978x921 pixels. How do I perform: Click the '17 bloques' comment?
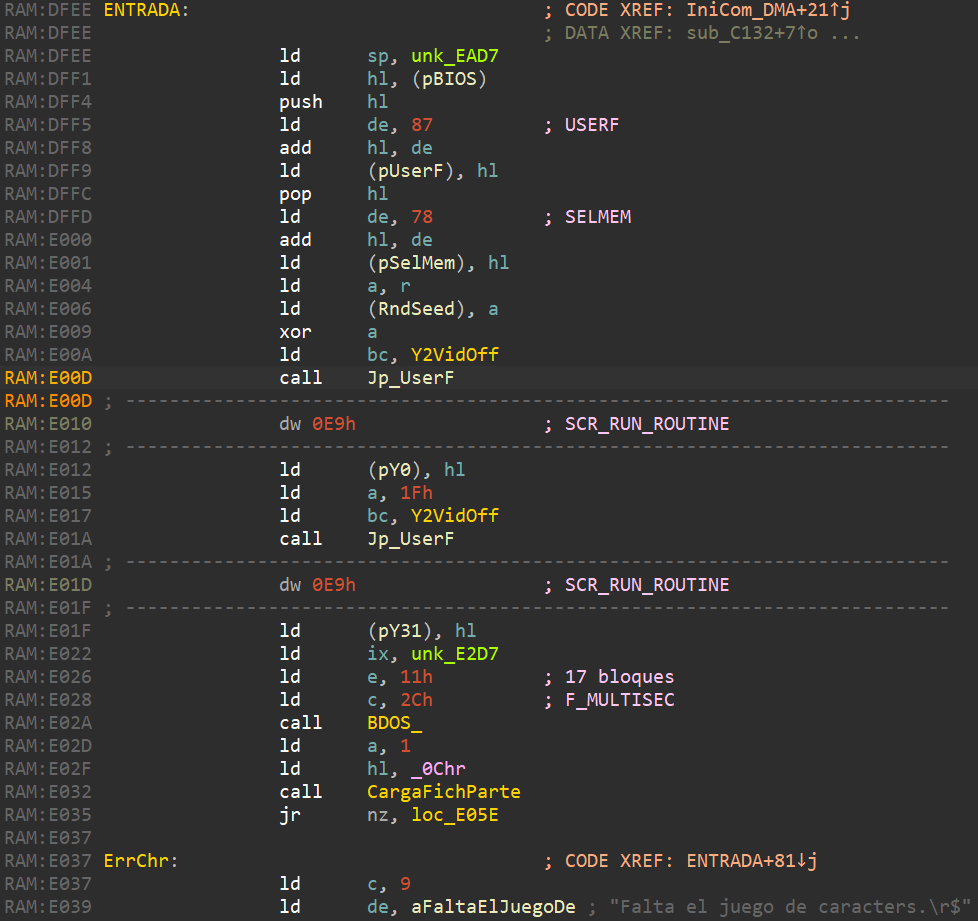[619, 677]
